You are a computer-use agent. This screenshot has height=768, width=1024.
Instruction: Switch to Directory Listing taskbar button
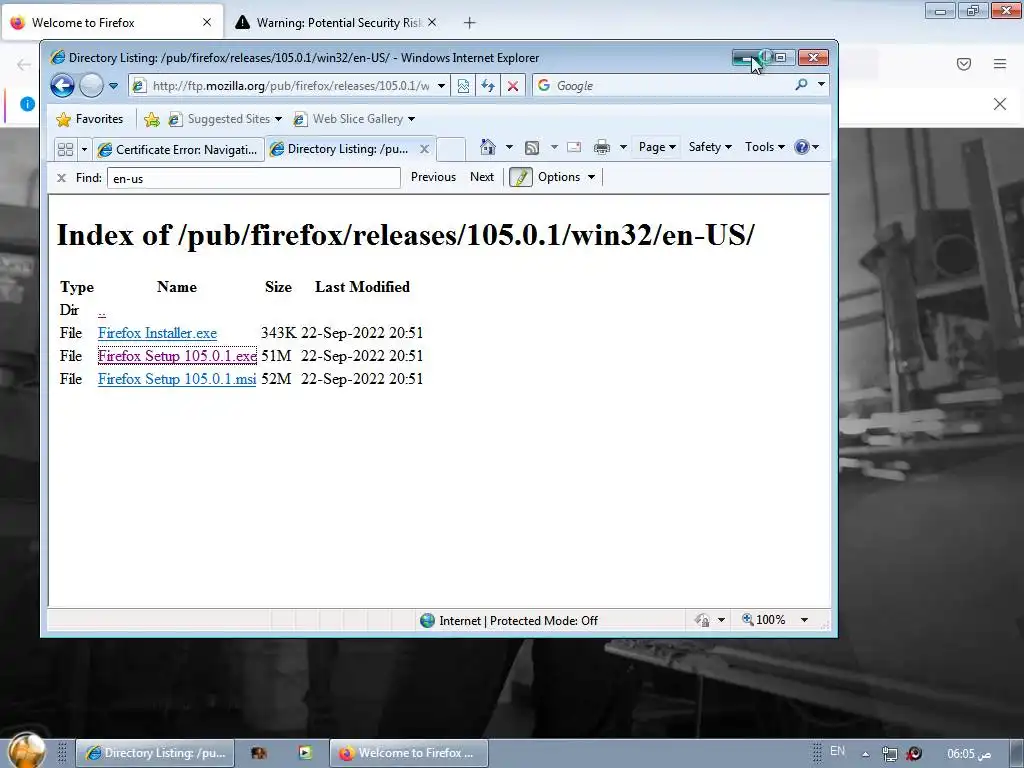tap(155, 753)
